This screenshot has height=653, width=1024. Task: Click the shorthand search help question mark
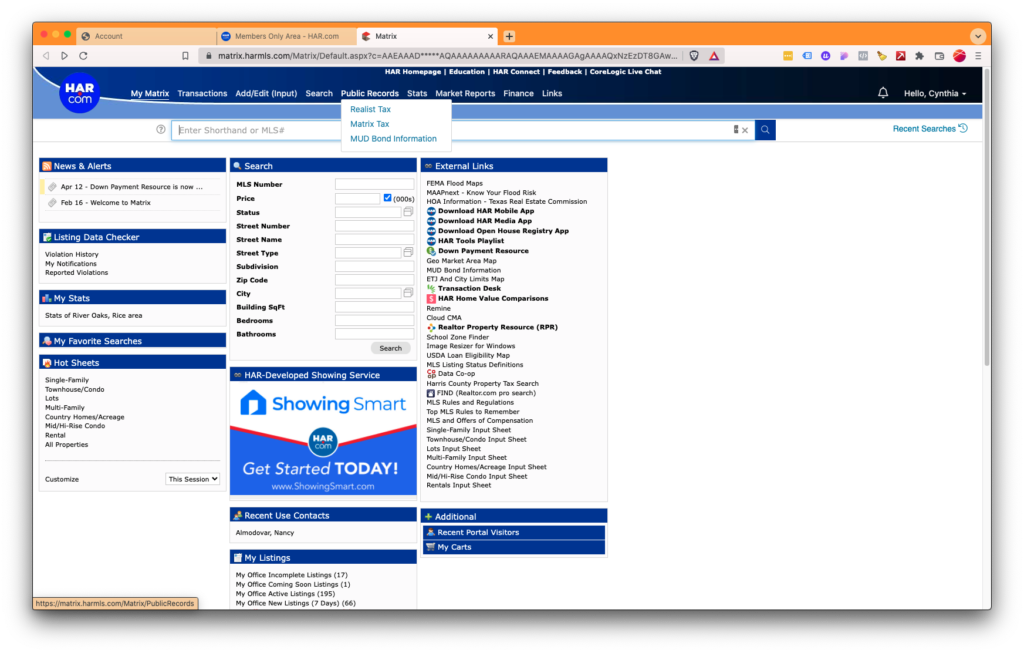pyautogui.click(x=161, y=130)
